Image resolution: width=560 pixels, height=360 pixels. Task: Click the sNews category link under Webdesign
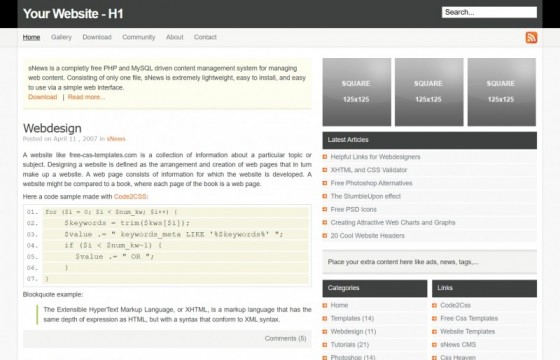tap(116, 139)
